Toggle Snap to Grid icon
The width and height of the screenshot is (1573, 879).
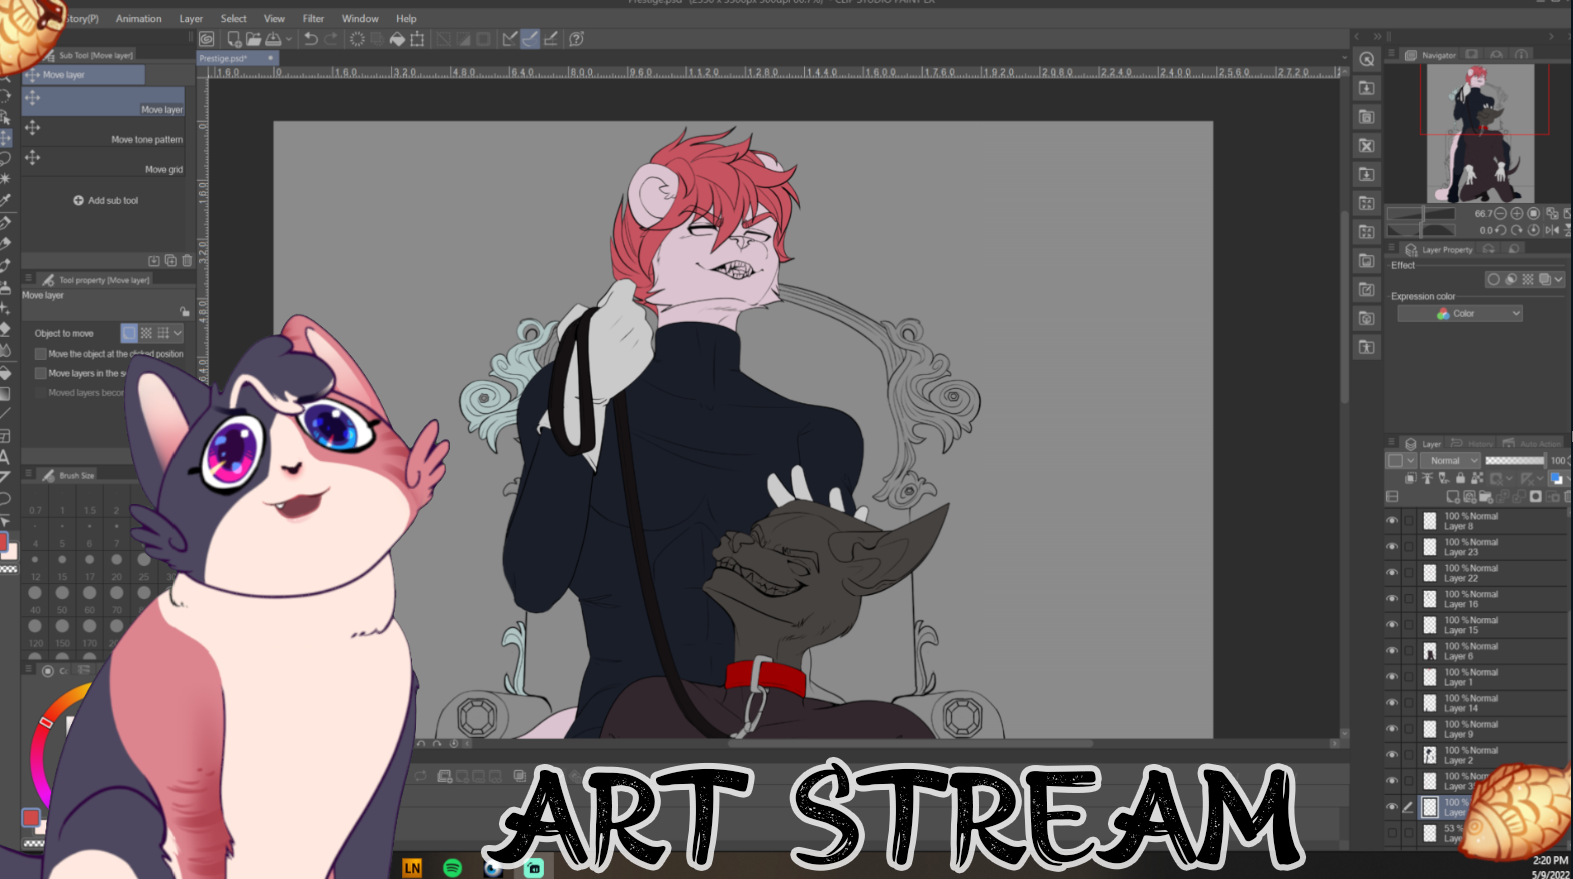(550, 39)
